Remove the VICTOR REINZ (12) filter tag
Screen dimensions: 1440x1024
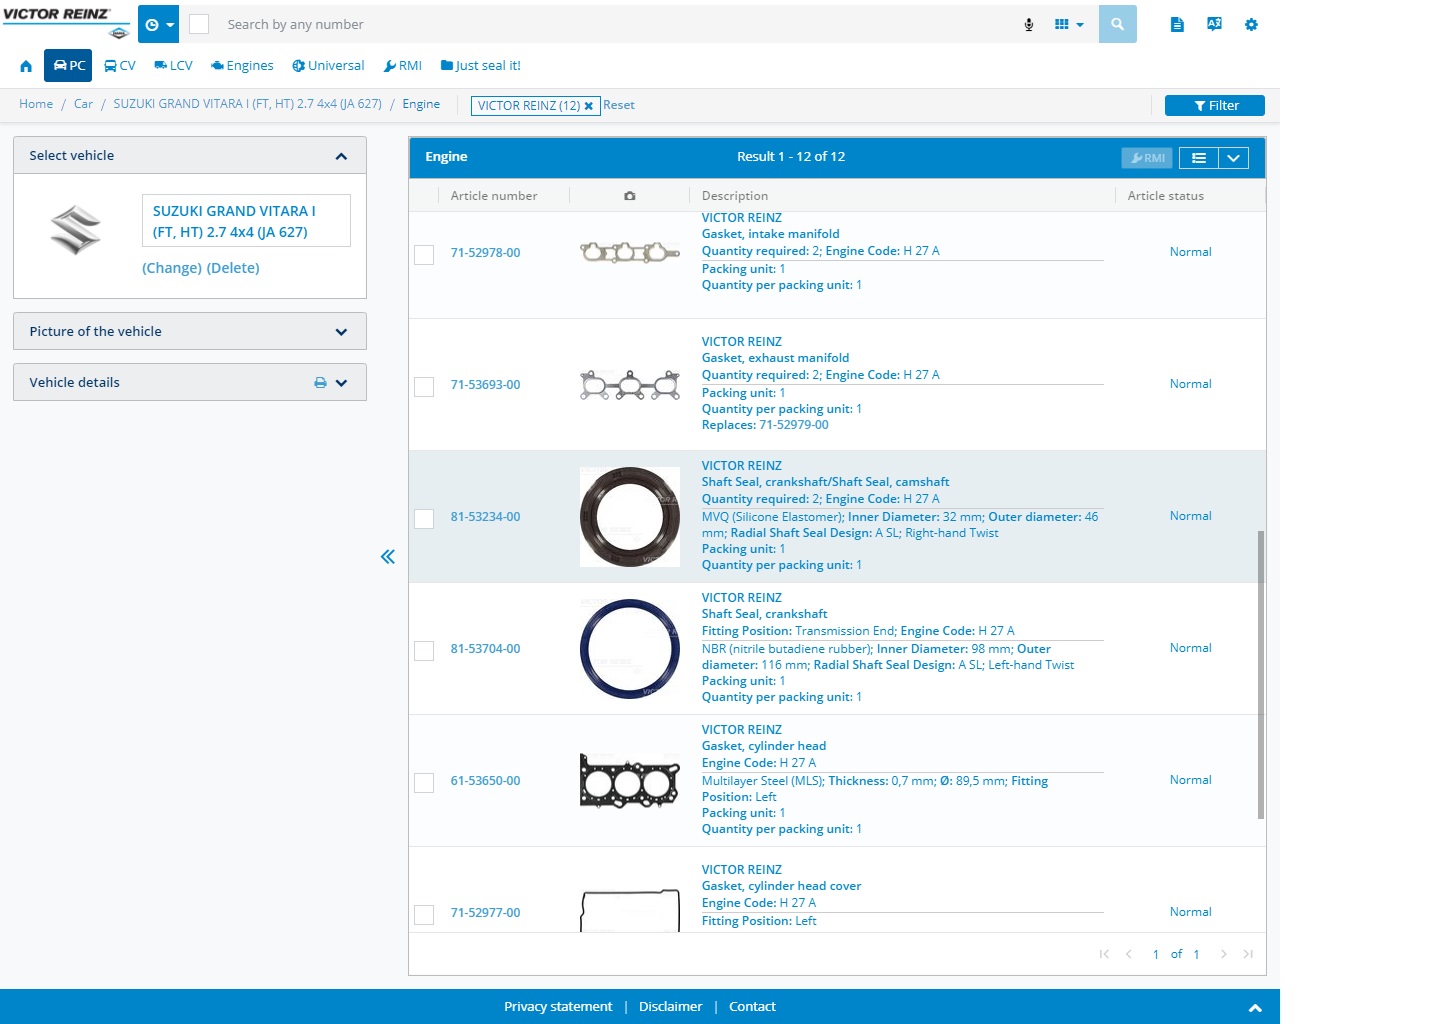coord(589,105)
